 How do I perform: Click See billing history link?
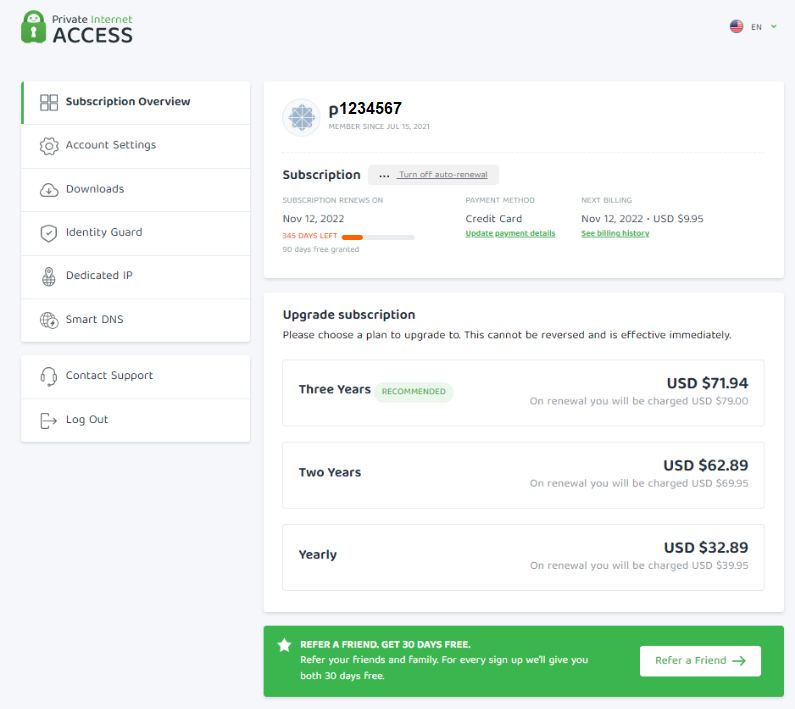[x=615, y=234]
